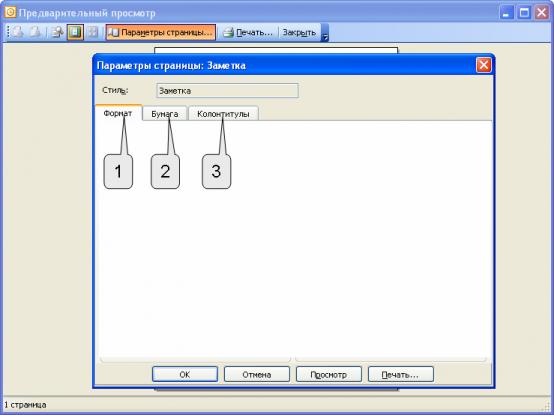Viewport: 554px width, 415px height.
Task: Open the toolbar options dropdown arrow
Action: click(325, 32)
